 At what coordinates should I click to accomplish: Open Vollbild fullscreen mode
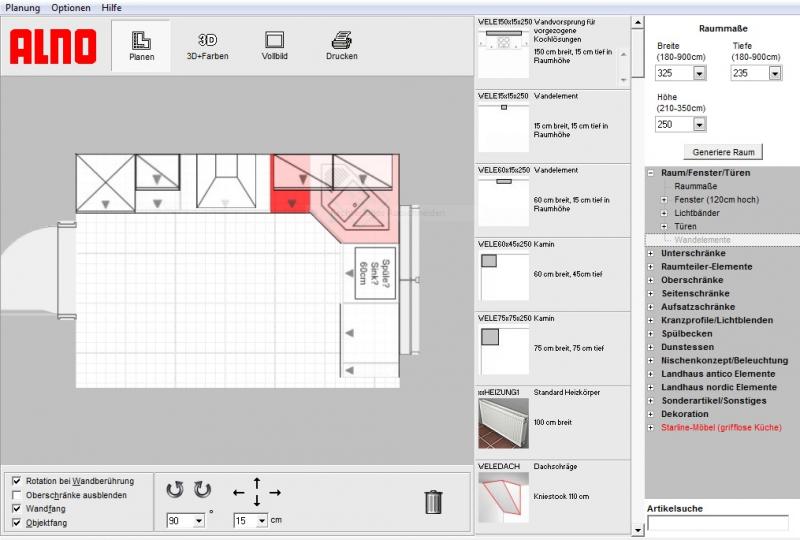click(x=274, y=41)
